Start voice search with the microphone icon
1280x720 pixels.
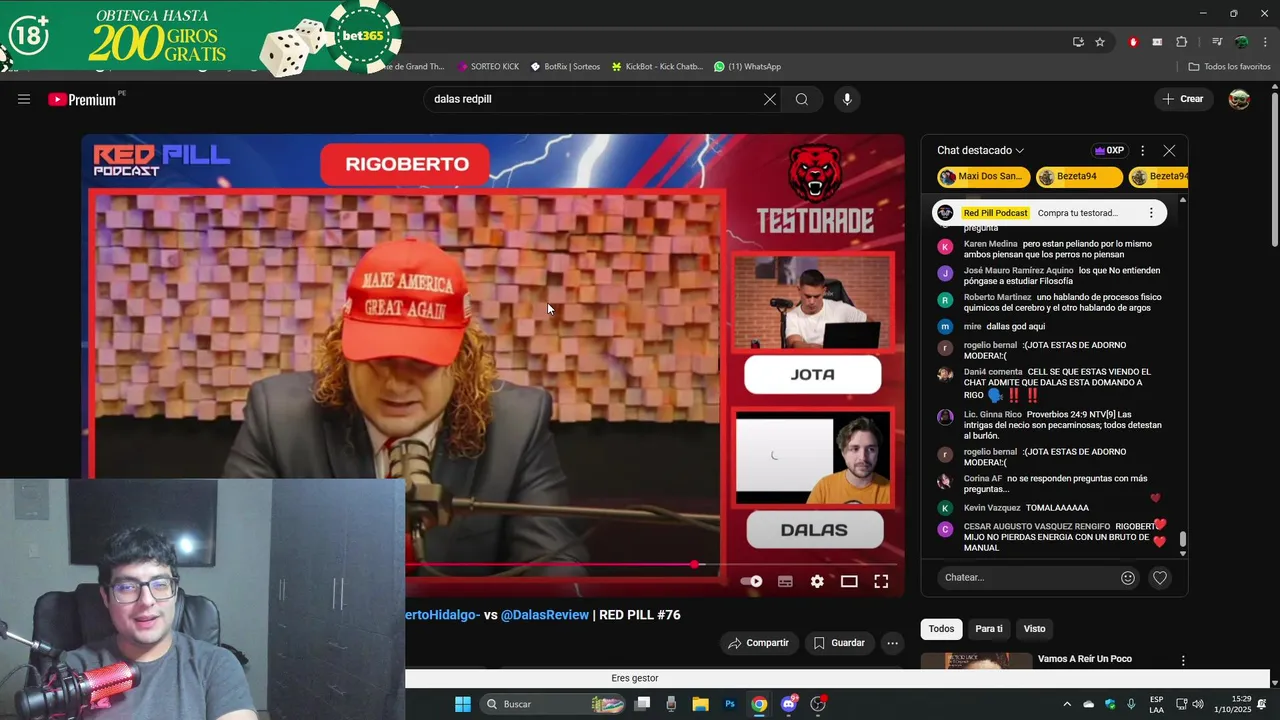[847, 99]
